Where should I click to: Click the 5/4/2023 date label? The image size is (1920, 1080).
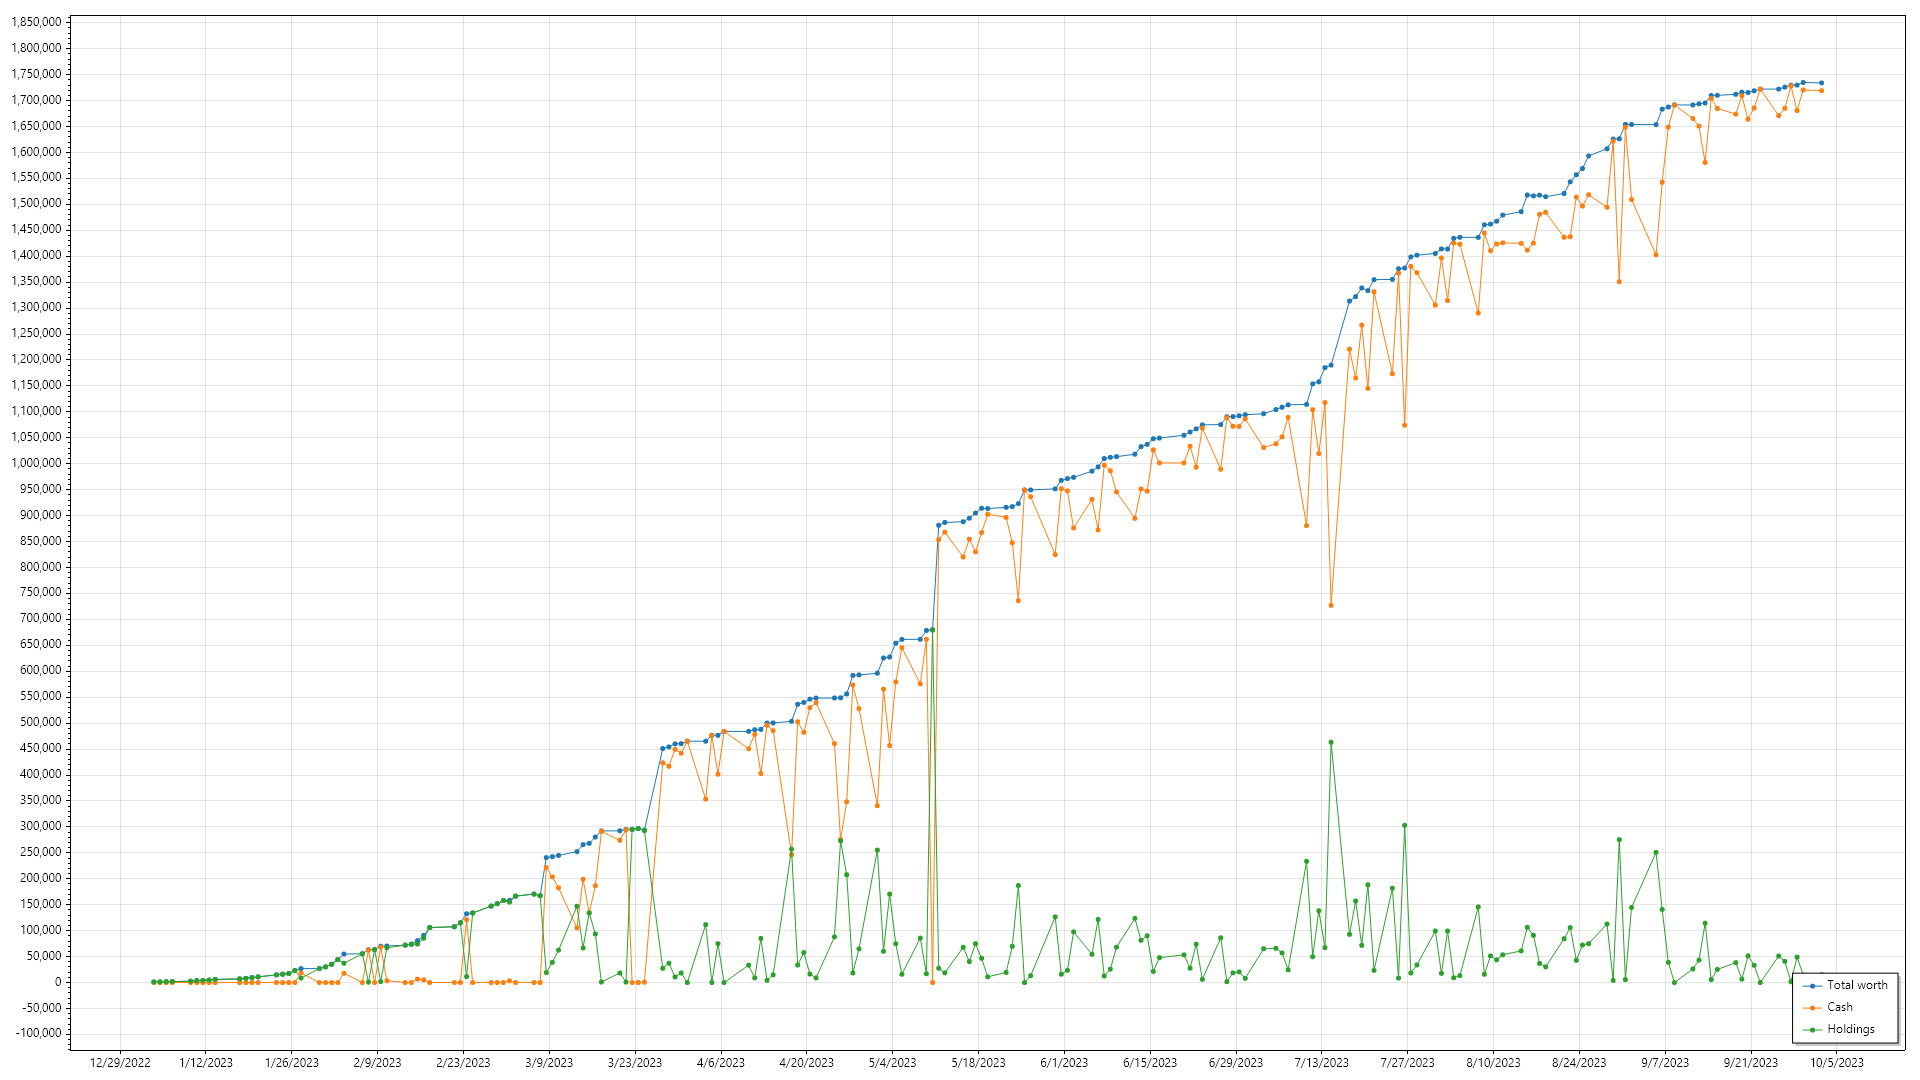point(892,1063)
